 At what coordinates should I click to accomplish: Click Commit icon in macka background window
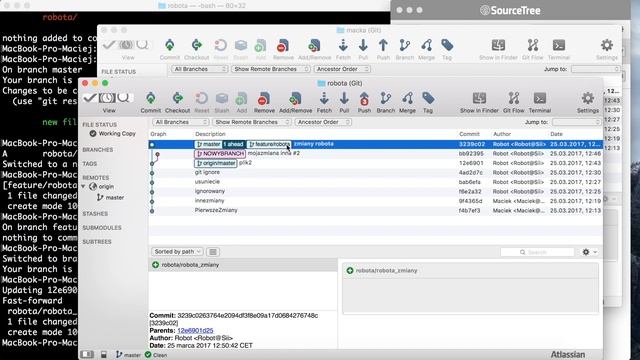point(170,45)
